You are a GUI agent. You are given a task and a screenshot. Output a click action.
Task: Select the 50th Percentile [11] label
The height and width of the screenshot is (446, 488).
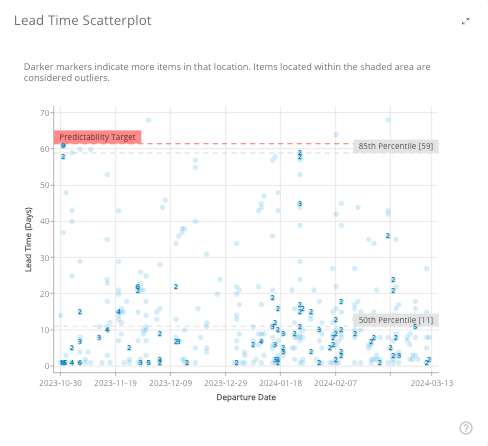pos(396,320)
